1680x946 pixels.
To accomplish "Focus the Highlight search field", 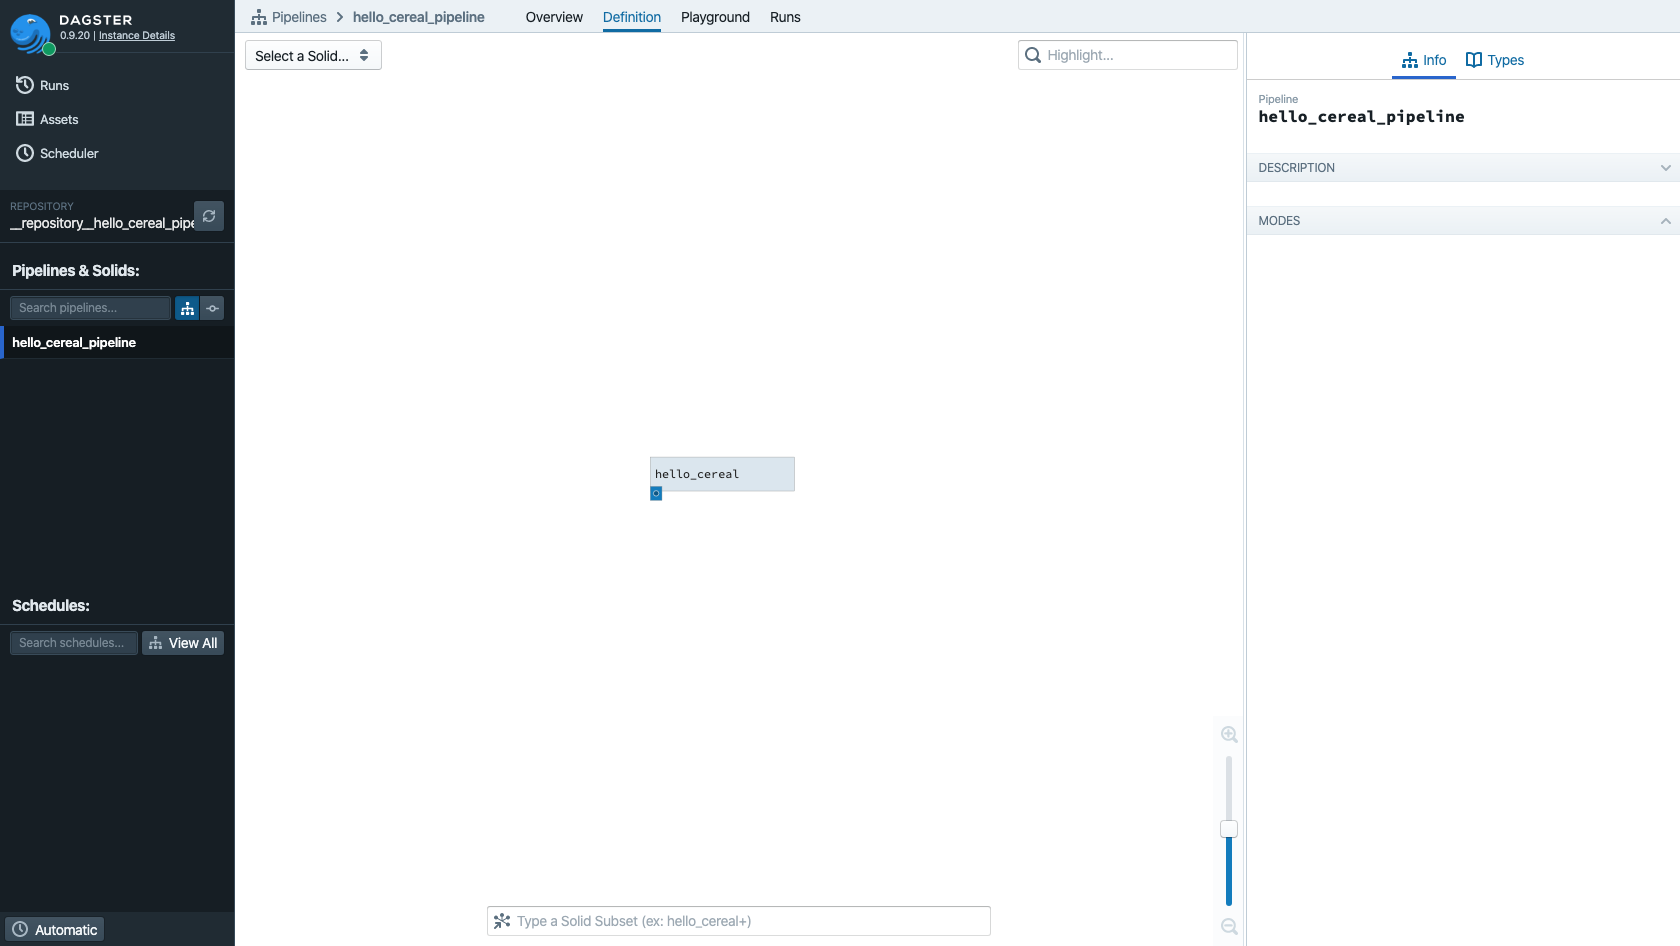I will pos(1128,55).
